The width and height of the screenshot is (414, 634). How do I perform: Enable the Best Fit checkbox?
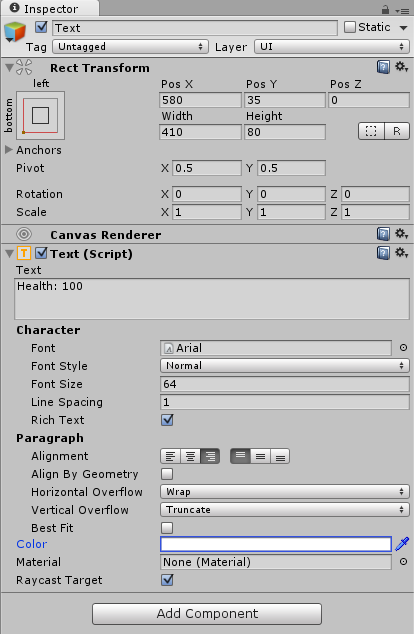click(x=167, y=528)
